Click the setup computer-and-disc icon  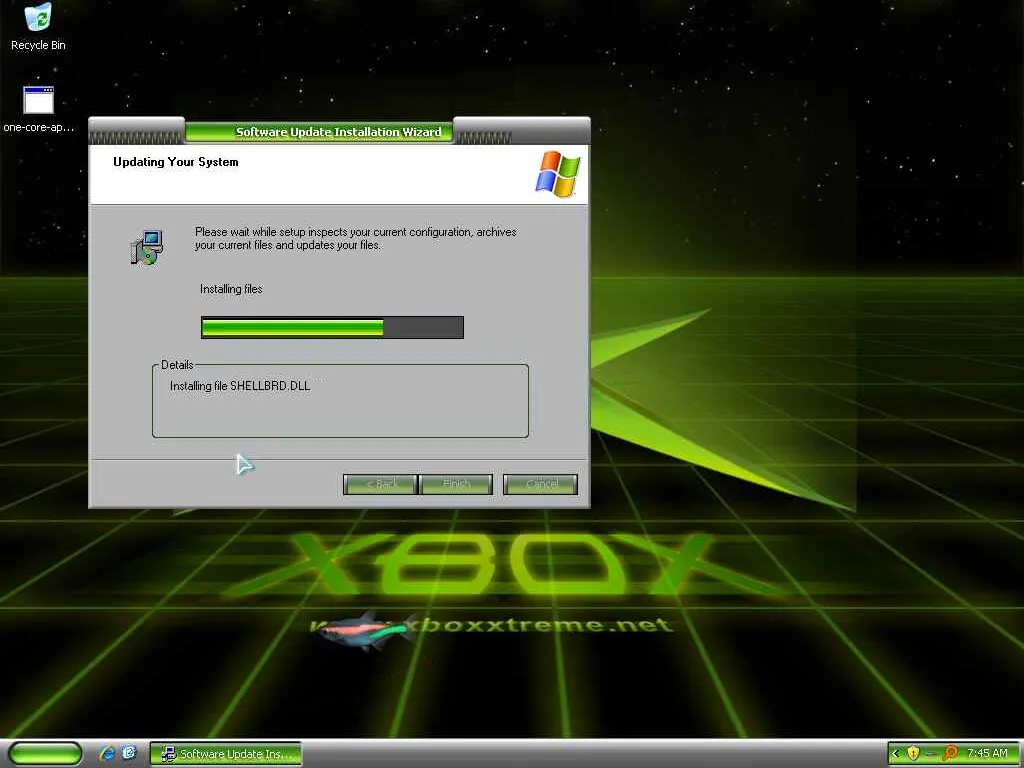[147, 247]
